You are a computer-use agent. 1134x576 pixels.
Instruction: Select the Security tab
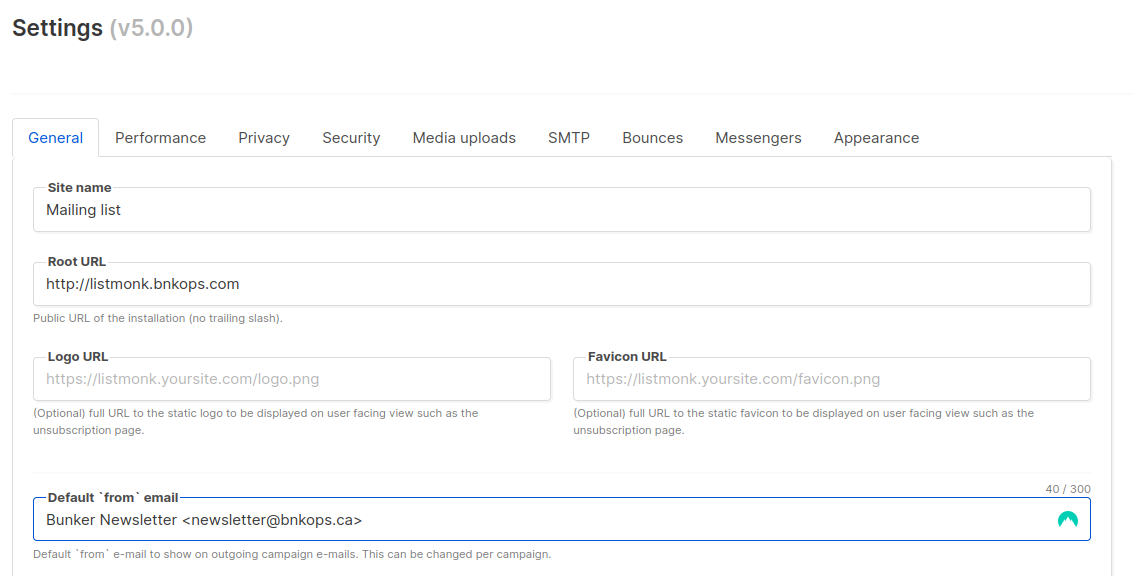pyautogui.click(x=351, y=137)
